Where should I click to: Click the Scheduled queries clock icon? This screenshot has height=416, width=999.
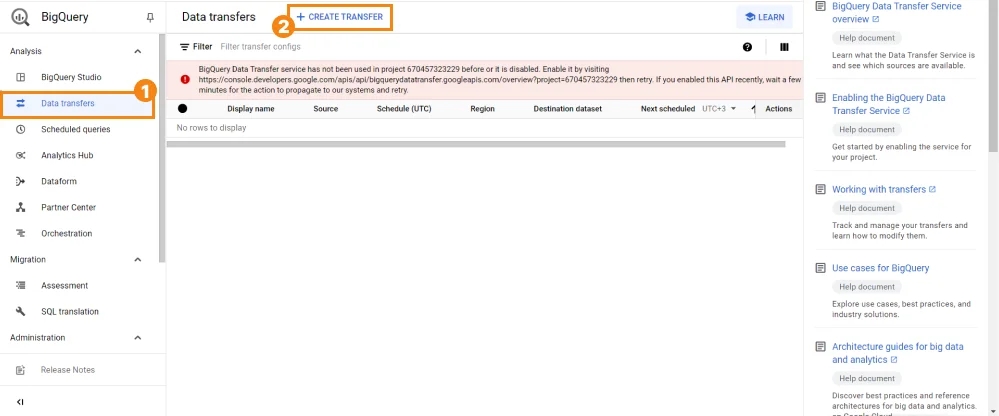point(20,129)
